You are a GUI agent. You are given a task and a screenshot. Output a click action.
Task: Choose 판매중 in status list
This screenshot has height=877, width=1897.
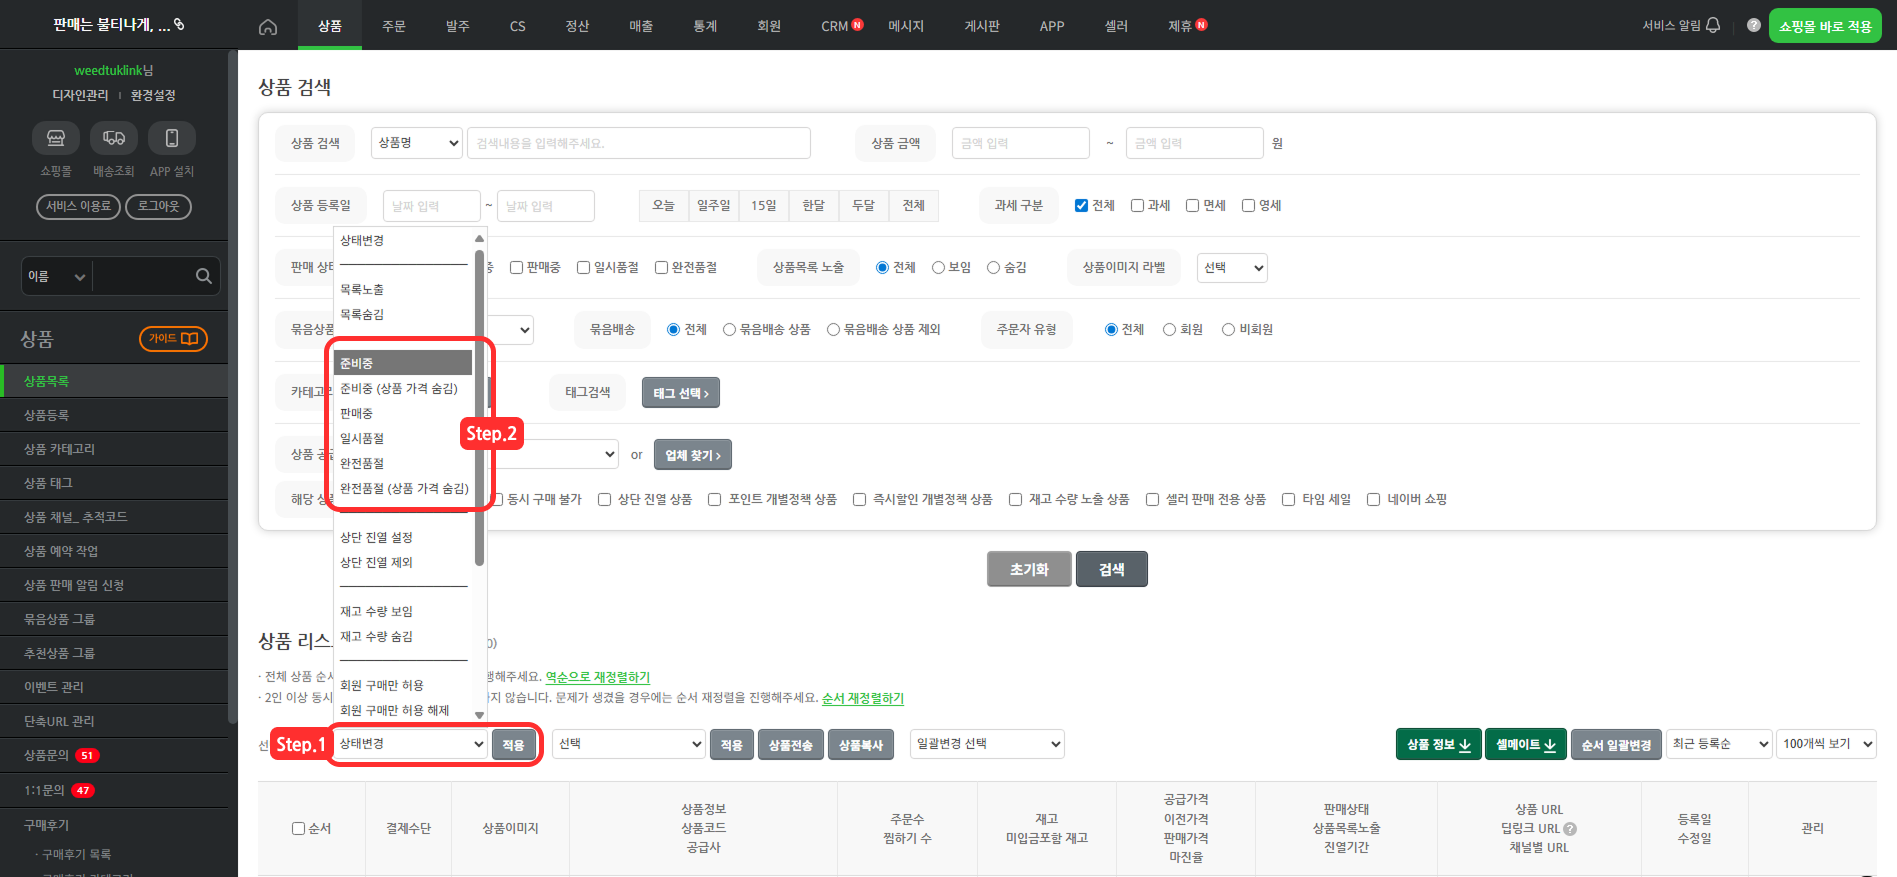point(403,413)
